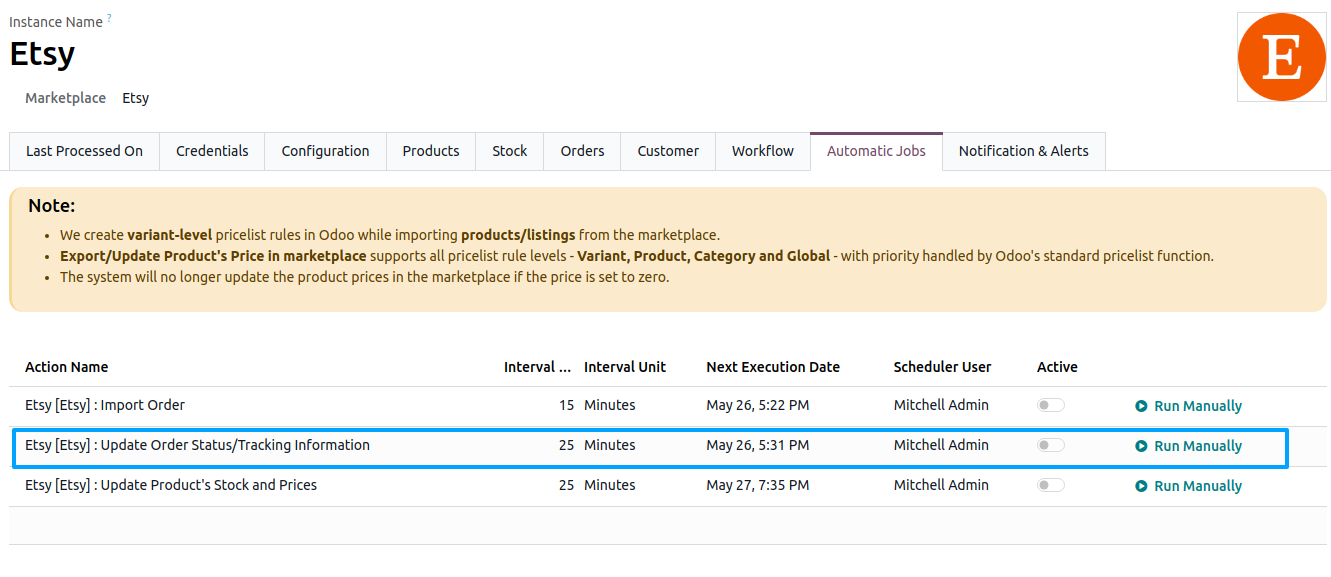This screenshot has width=1331, height=577.
Task: Click the truncated Interval number column header
Action: pos(537,367)
